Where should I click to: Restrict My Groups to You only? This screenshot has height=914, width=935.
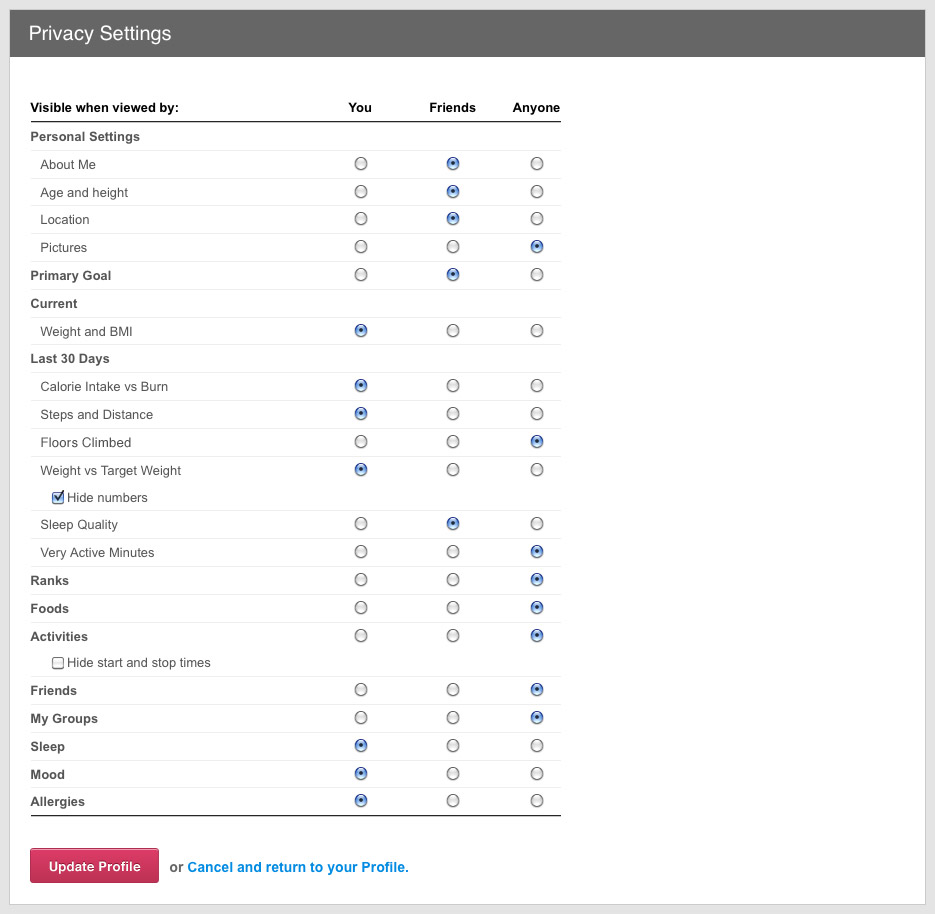tap(361, 718)
